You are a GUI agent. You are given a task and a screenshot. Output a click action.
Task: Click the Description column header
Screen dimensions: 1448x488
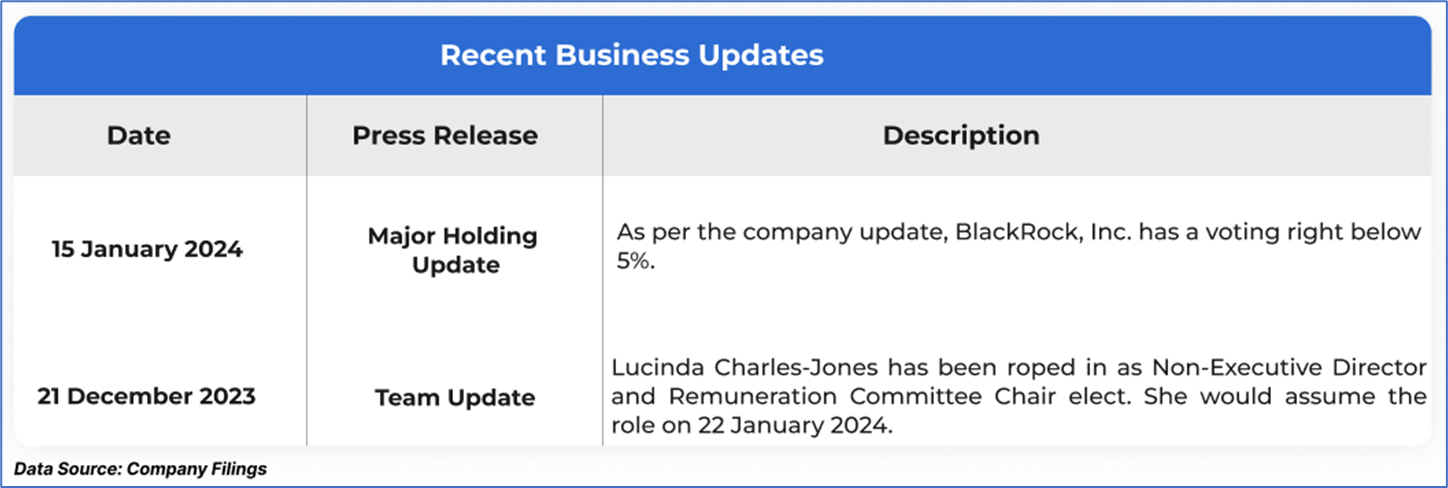[961, 135]
